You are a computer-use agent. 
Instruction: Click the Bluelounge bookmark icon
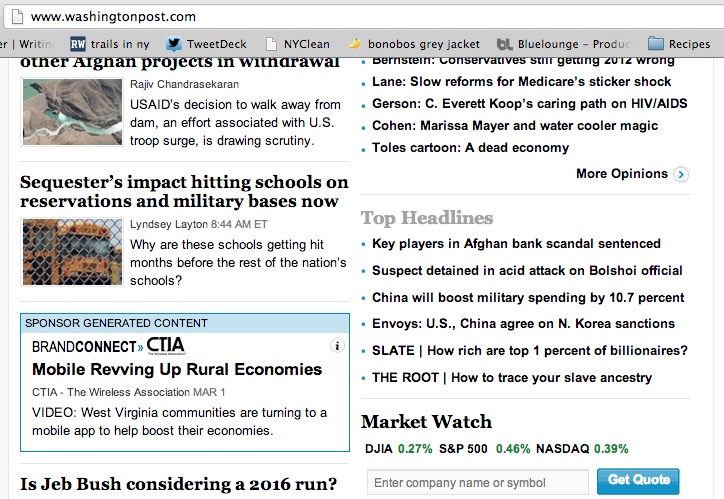(505, 44)
